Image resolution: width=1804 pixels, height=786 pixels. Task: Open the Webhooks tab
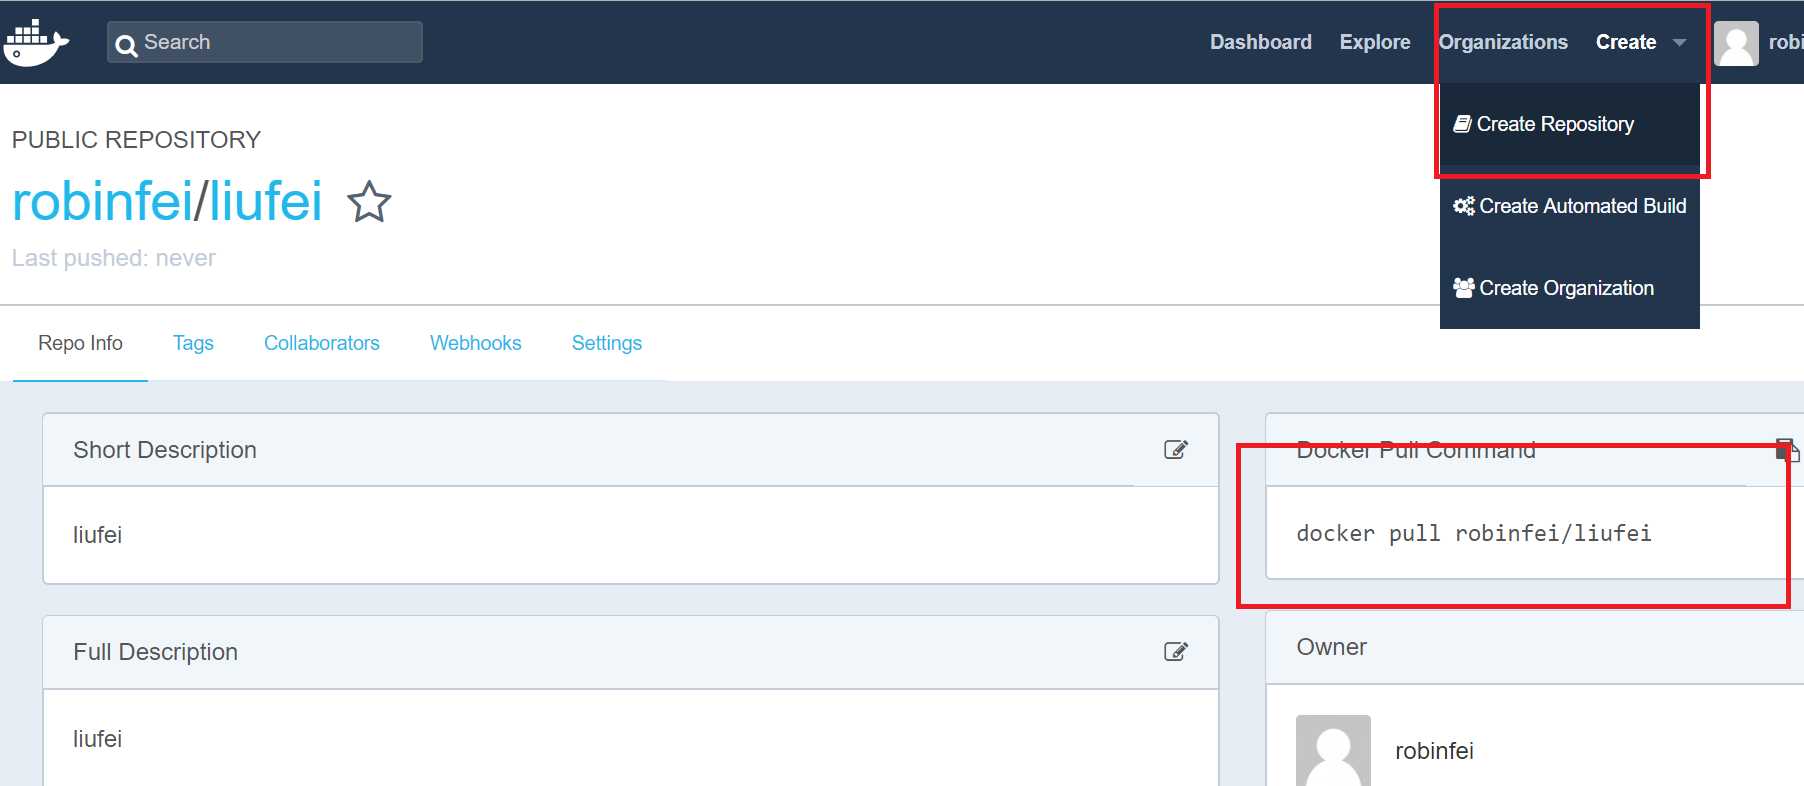click(x=476, y=343)
